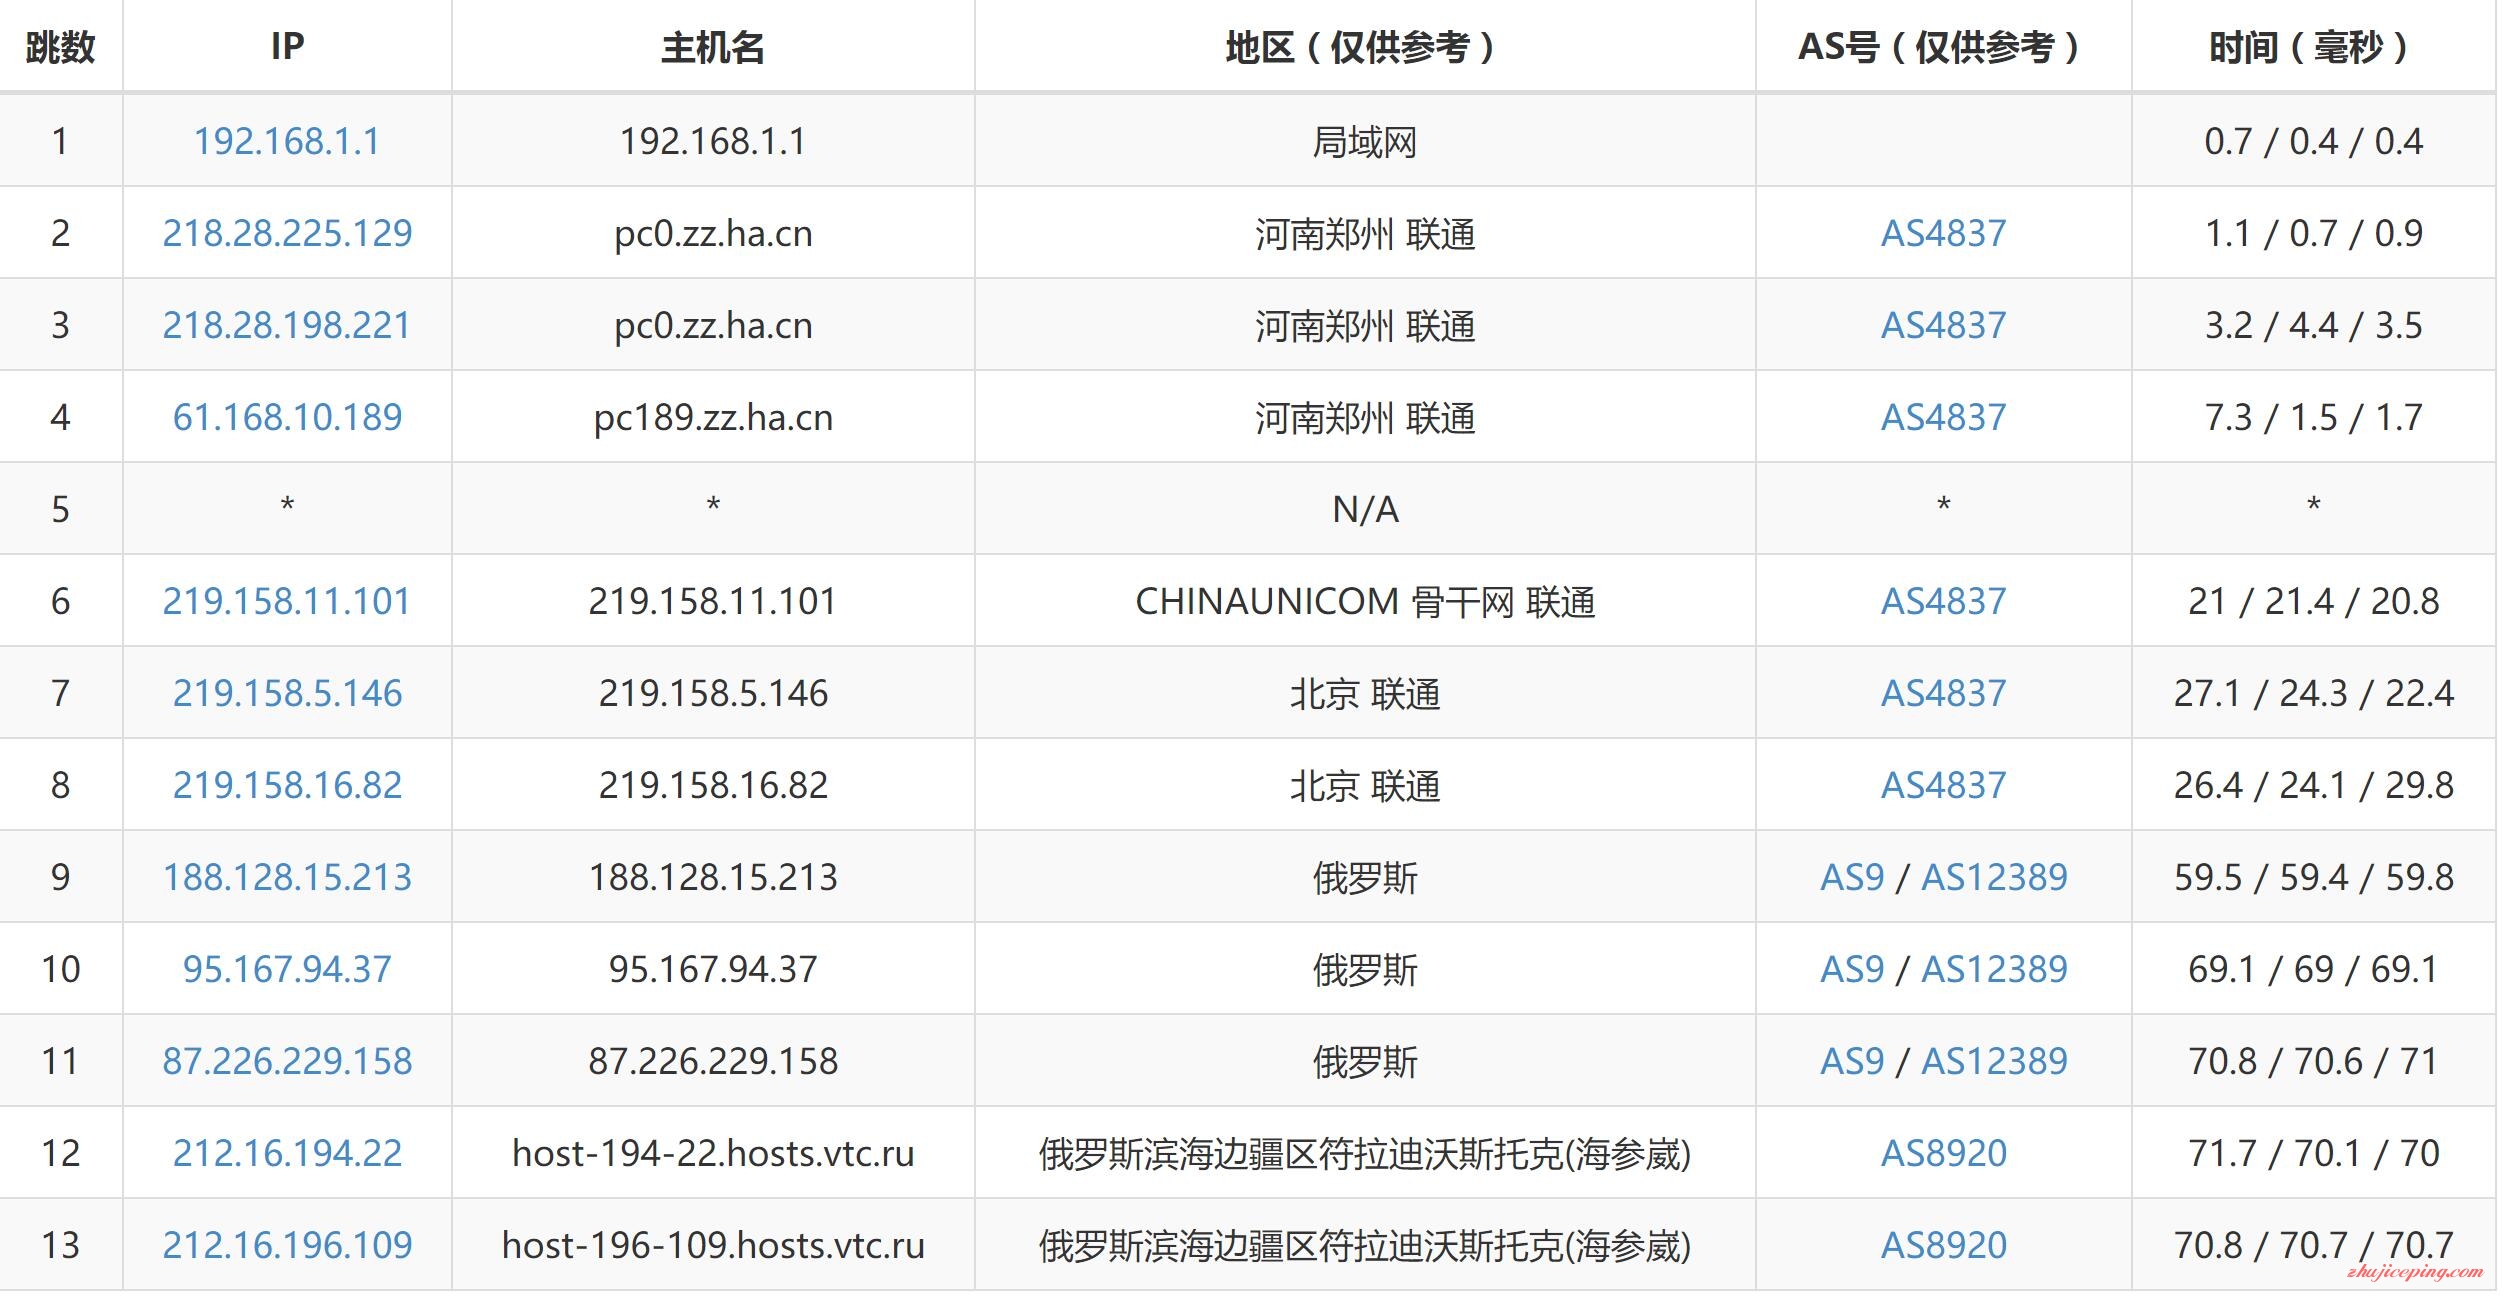The height and width of the screenshot is (1305, 2502).
Task: Click time value 71.7 / 70.1 / 70
Action: click(2313, 1153)
